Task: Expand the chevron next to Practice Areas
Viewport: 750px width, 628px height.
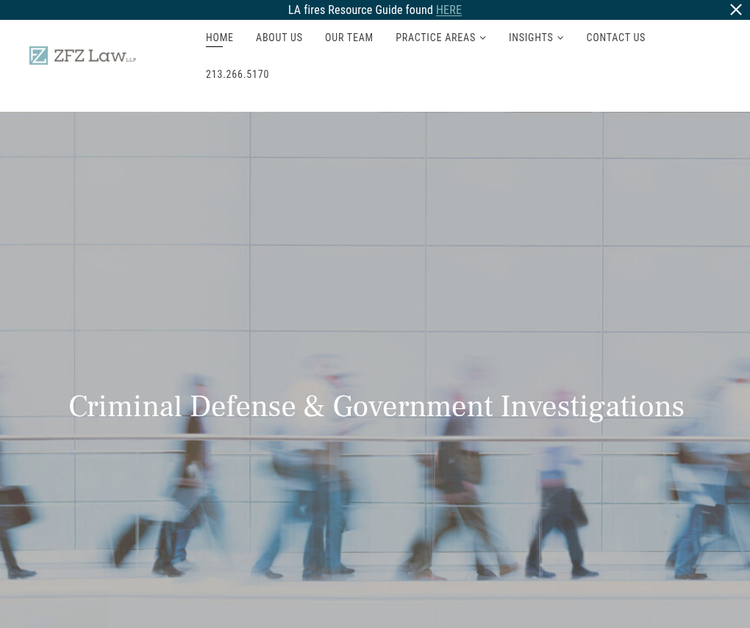Action: point(483,38)
